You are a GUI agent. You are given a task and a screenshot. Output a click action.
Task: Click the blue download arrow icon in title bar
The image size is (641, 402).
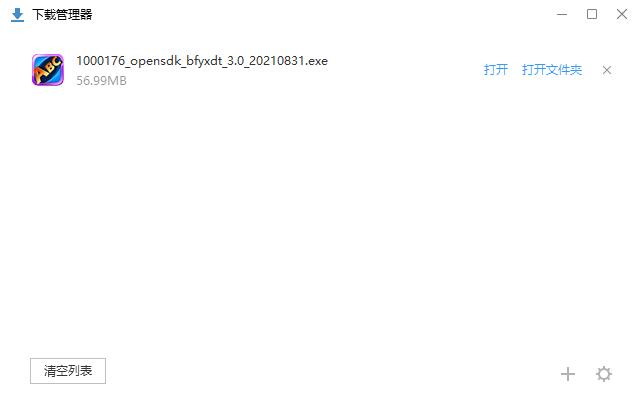(x=17, y=15)
